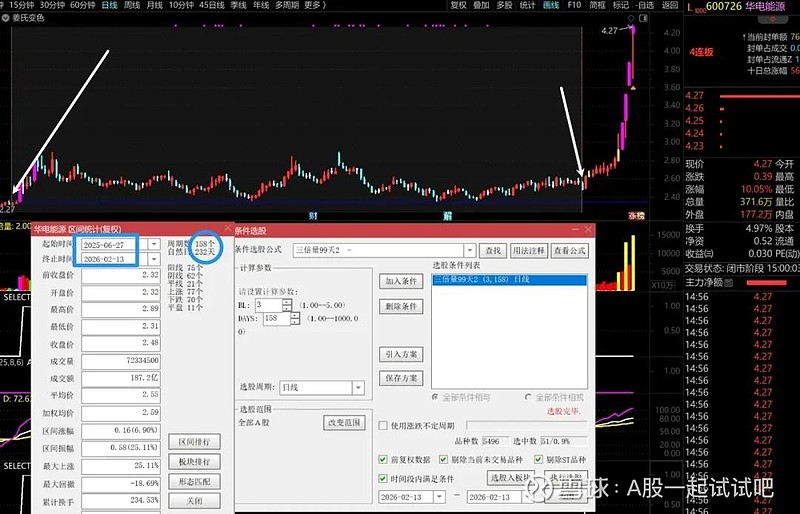Image resolution: width=800 pixels, height=514 pixels.
Task: Increase the BL parameter with up arrow
Action: point(287,302)
